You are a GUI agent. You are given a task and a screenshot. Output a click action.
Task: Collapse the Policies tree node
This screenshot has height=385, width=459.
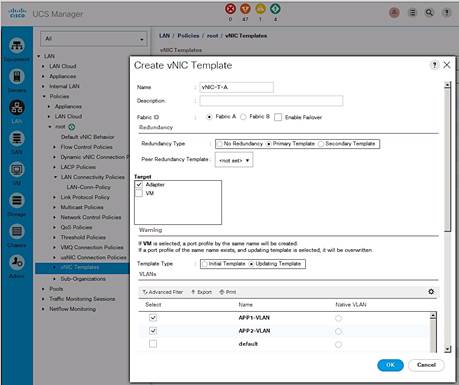[x=44, y=96]
